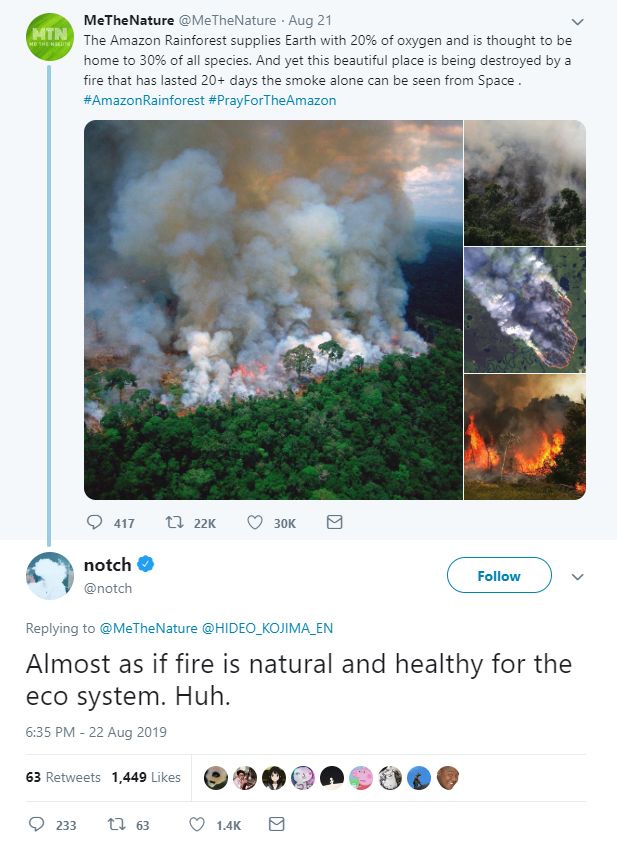Expand the chevron menu on MeTheNature's tweet
The image size is (617, 852).
coord(577,22)
